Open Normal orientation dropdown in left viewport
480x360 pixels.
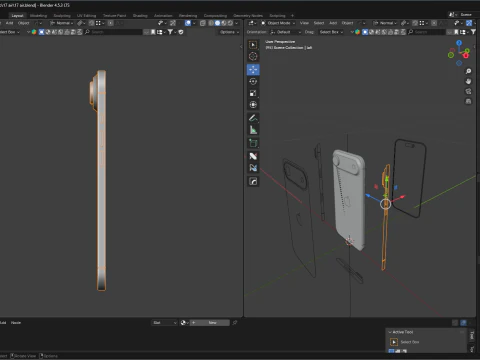click(61, 23)
